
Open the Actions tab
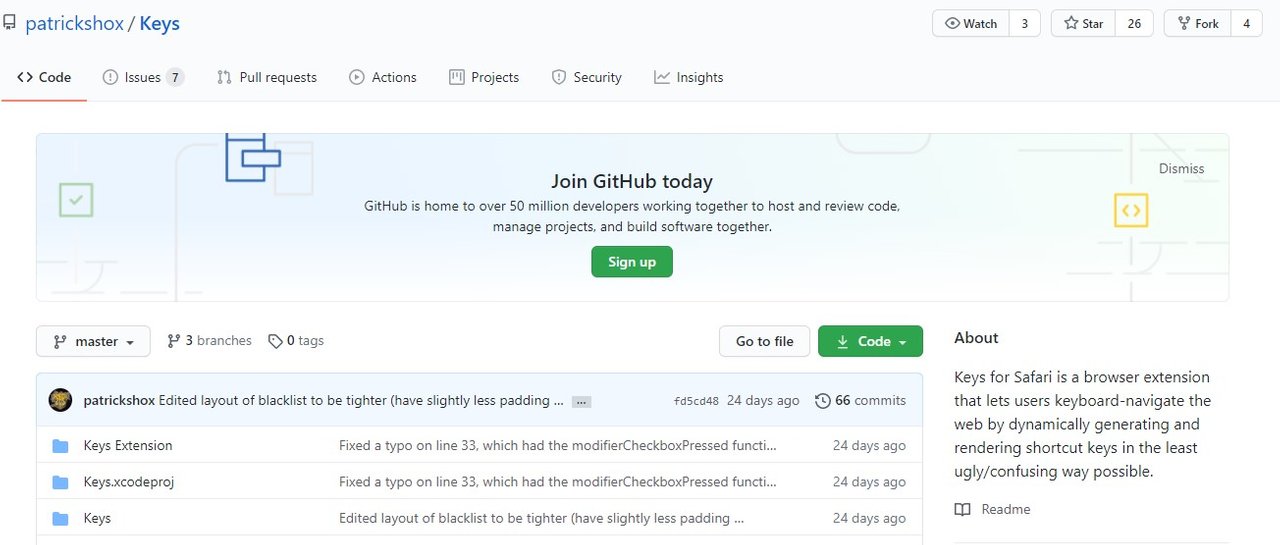[383, 77]
